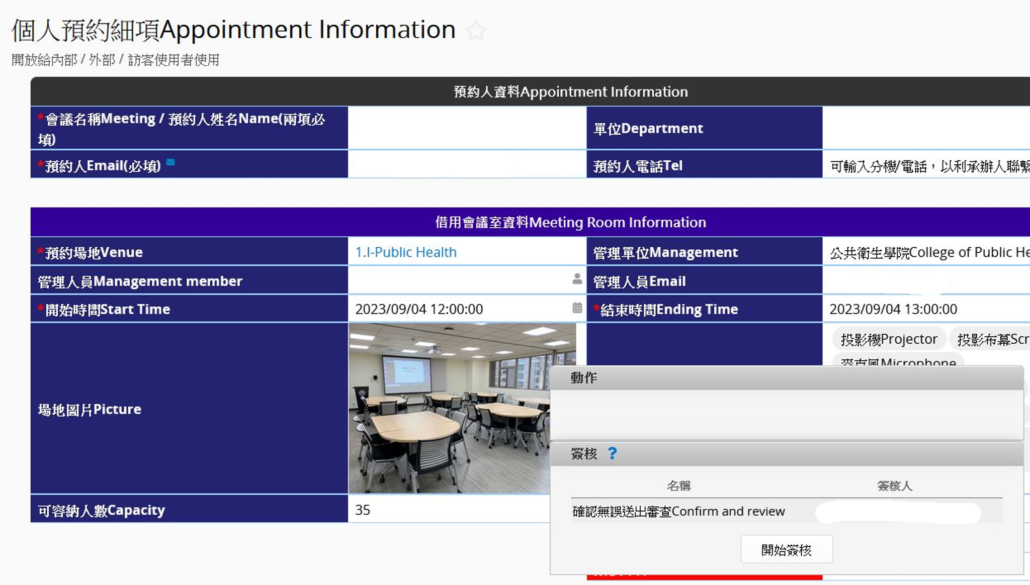Click the 預約人電話Tel label
This screenshot has height=585, width=1030.
pyautogui.click(x=638, y=165)
